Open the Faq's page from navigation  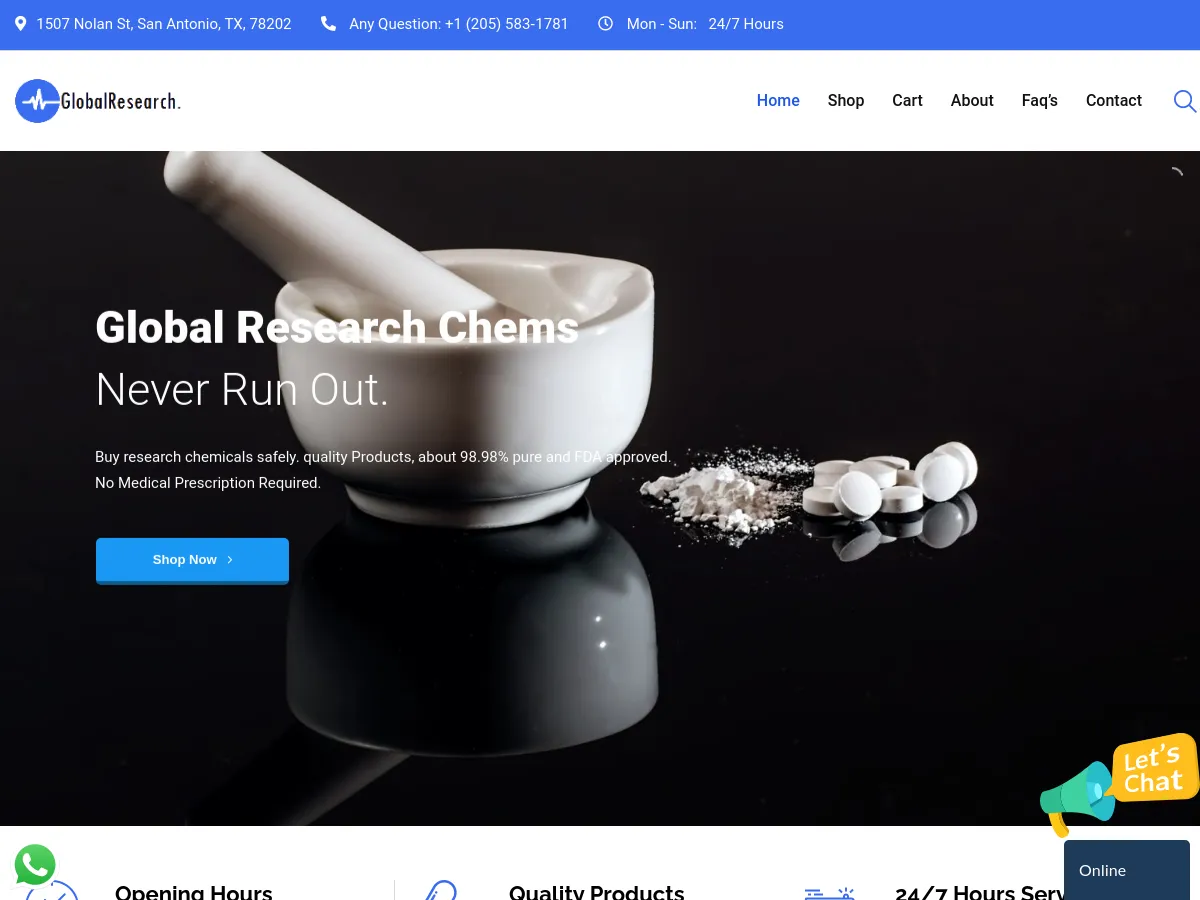pos(1039,100)
